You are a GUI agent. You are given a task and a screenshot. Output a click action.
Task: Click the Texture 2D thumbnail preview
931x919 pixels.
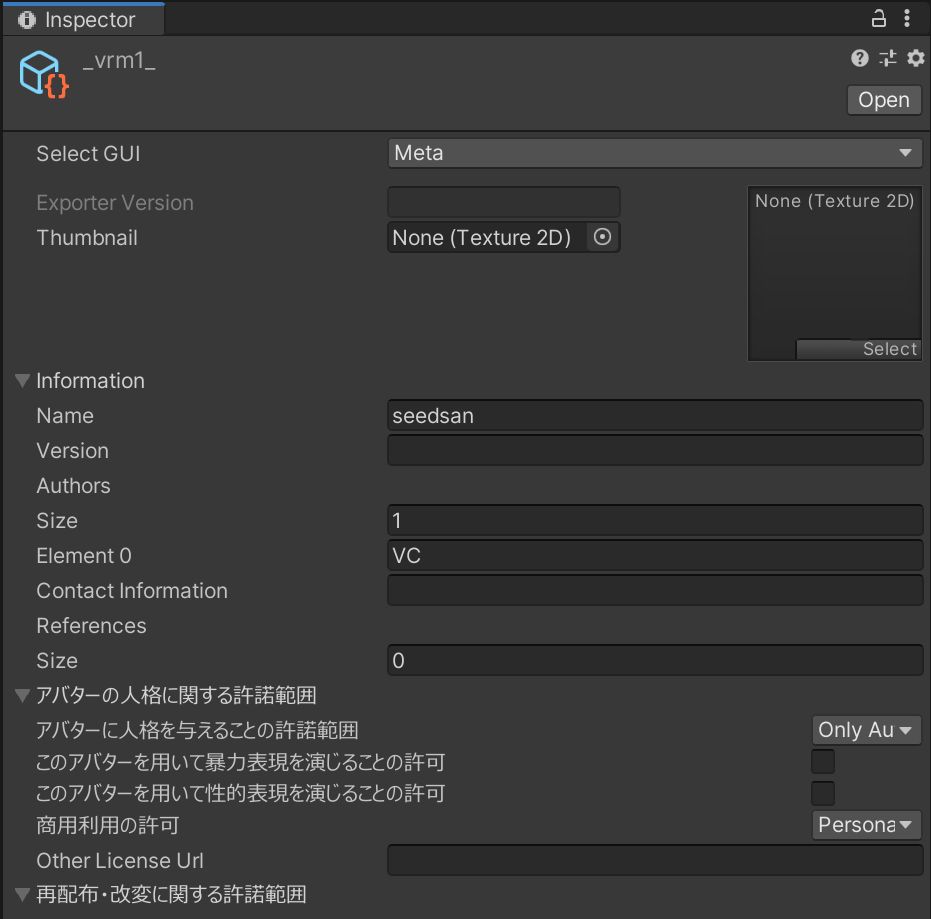(x=835, y=274)
